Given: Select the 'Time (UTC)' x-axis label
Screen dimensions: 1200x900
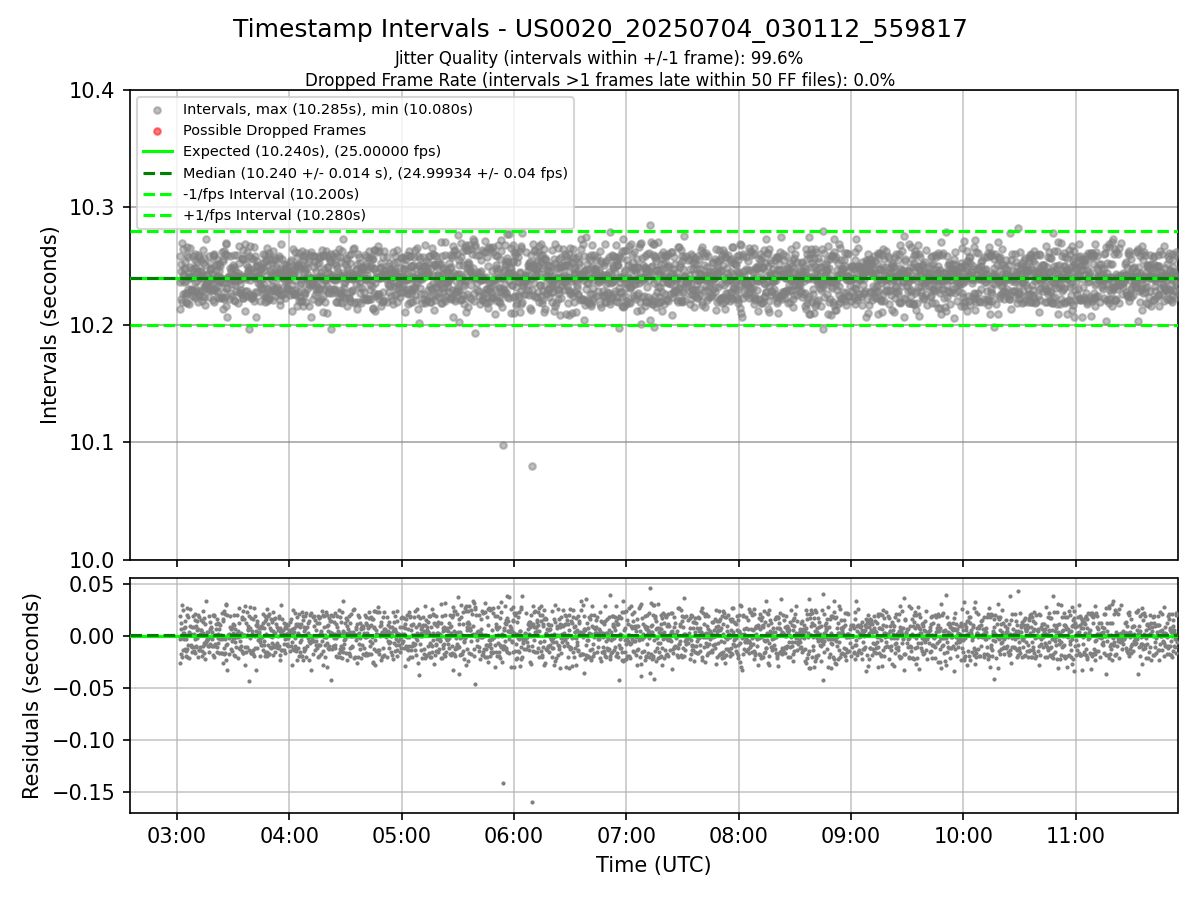Looking at the screenshot, I should point(654,865).
